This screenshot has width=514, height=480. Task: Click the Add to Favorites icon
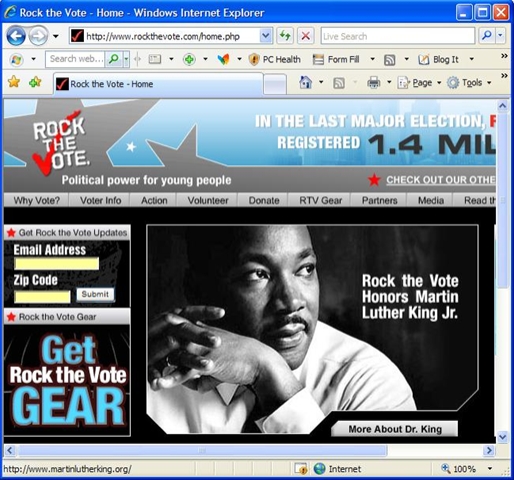35,82
